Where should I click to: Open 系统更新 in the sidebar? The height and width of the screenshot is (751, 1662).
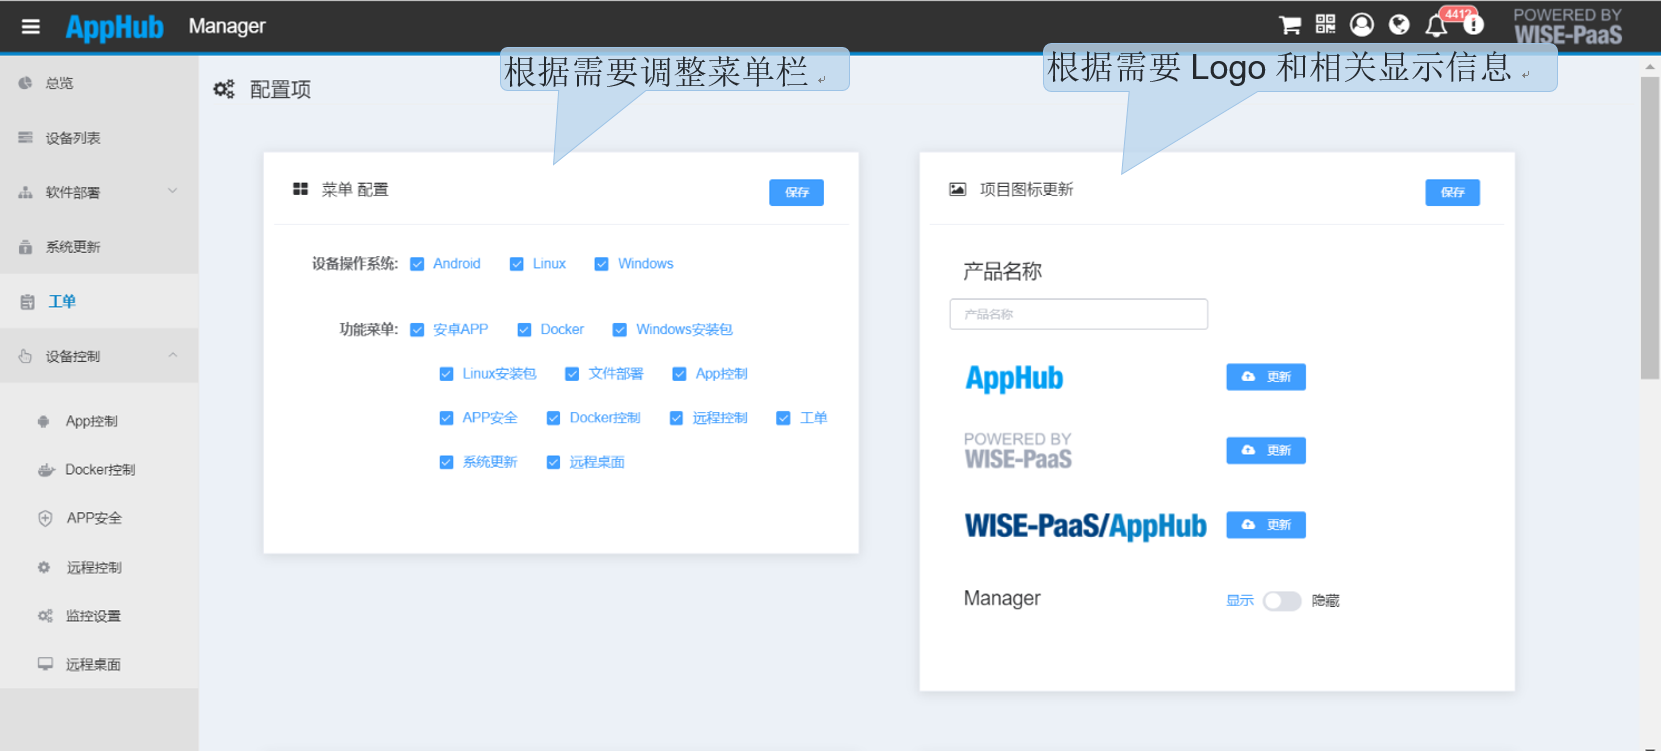pos(99,247)
